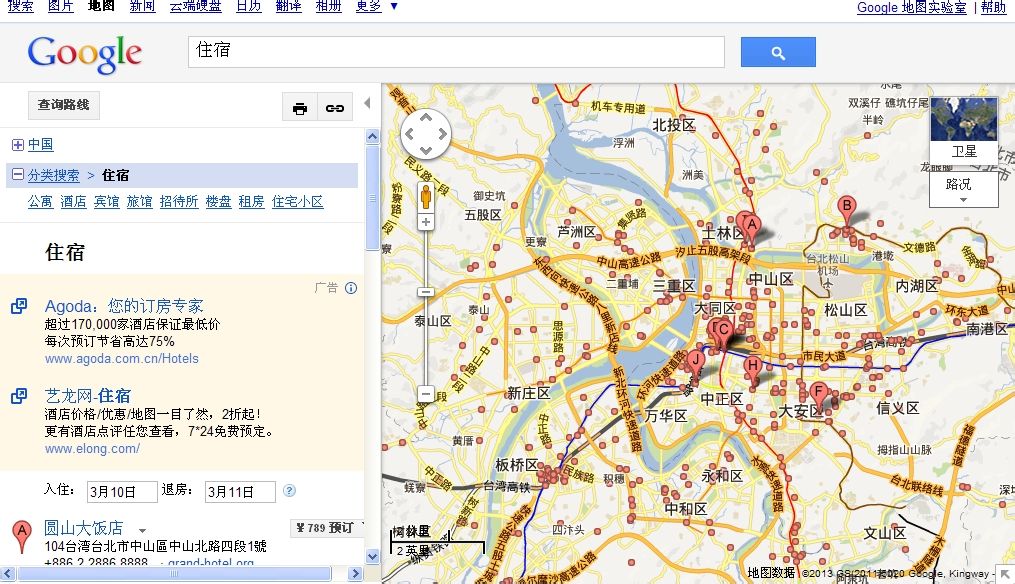Screen dimensions: 1015x584
Task: Filter by 招待所 category
Action: pyautogui.click(x=179, y=201)
